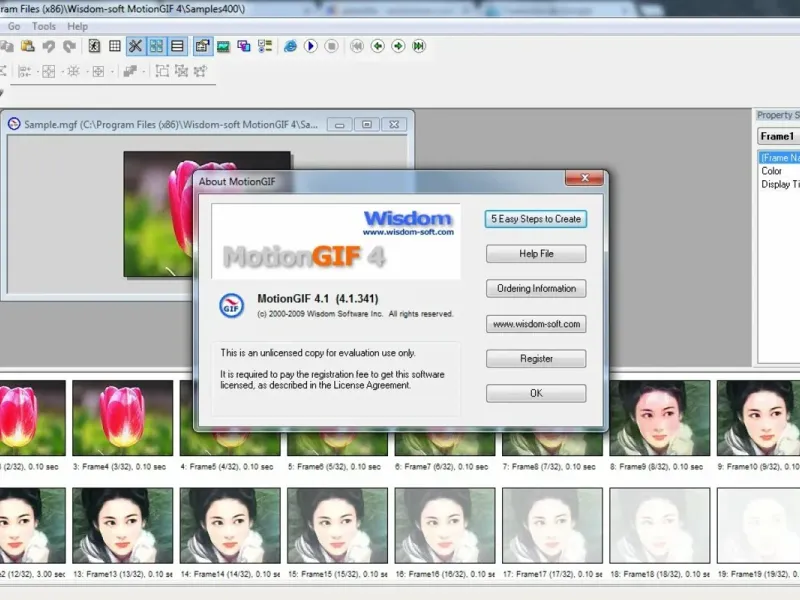Open the Go menu
The height and width of the screenshot is (600, 800).
pyautogui.click(x=14, y=27)
